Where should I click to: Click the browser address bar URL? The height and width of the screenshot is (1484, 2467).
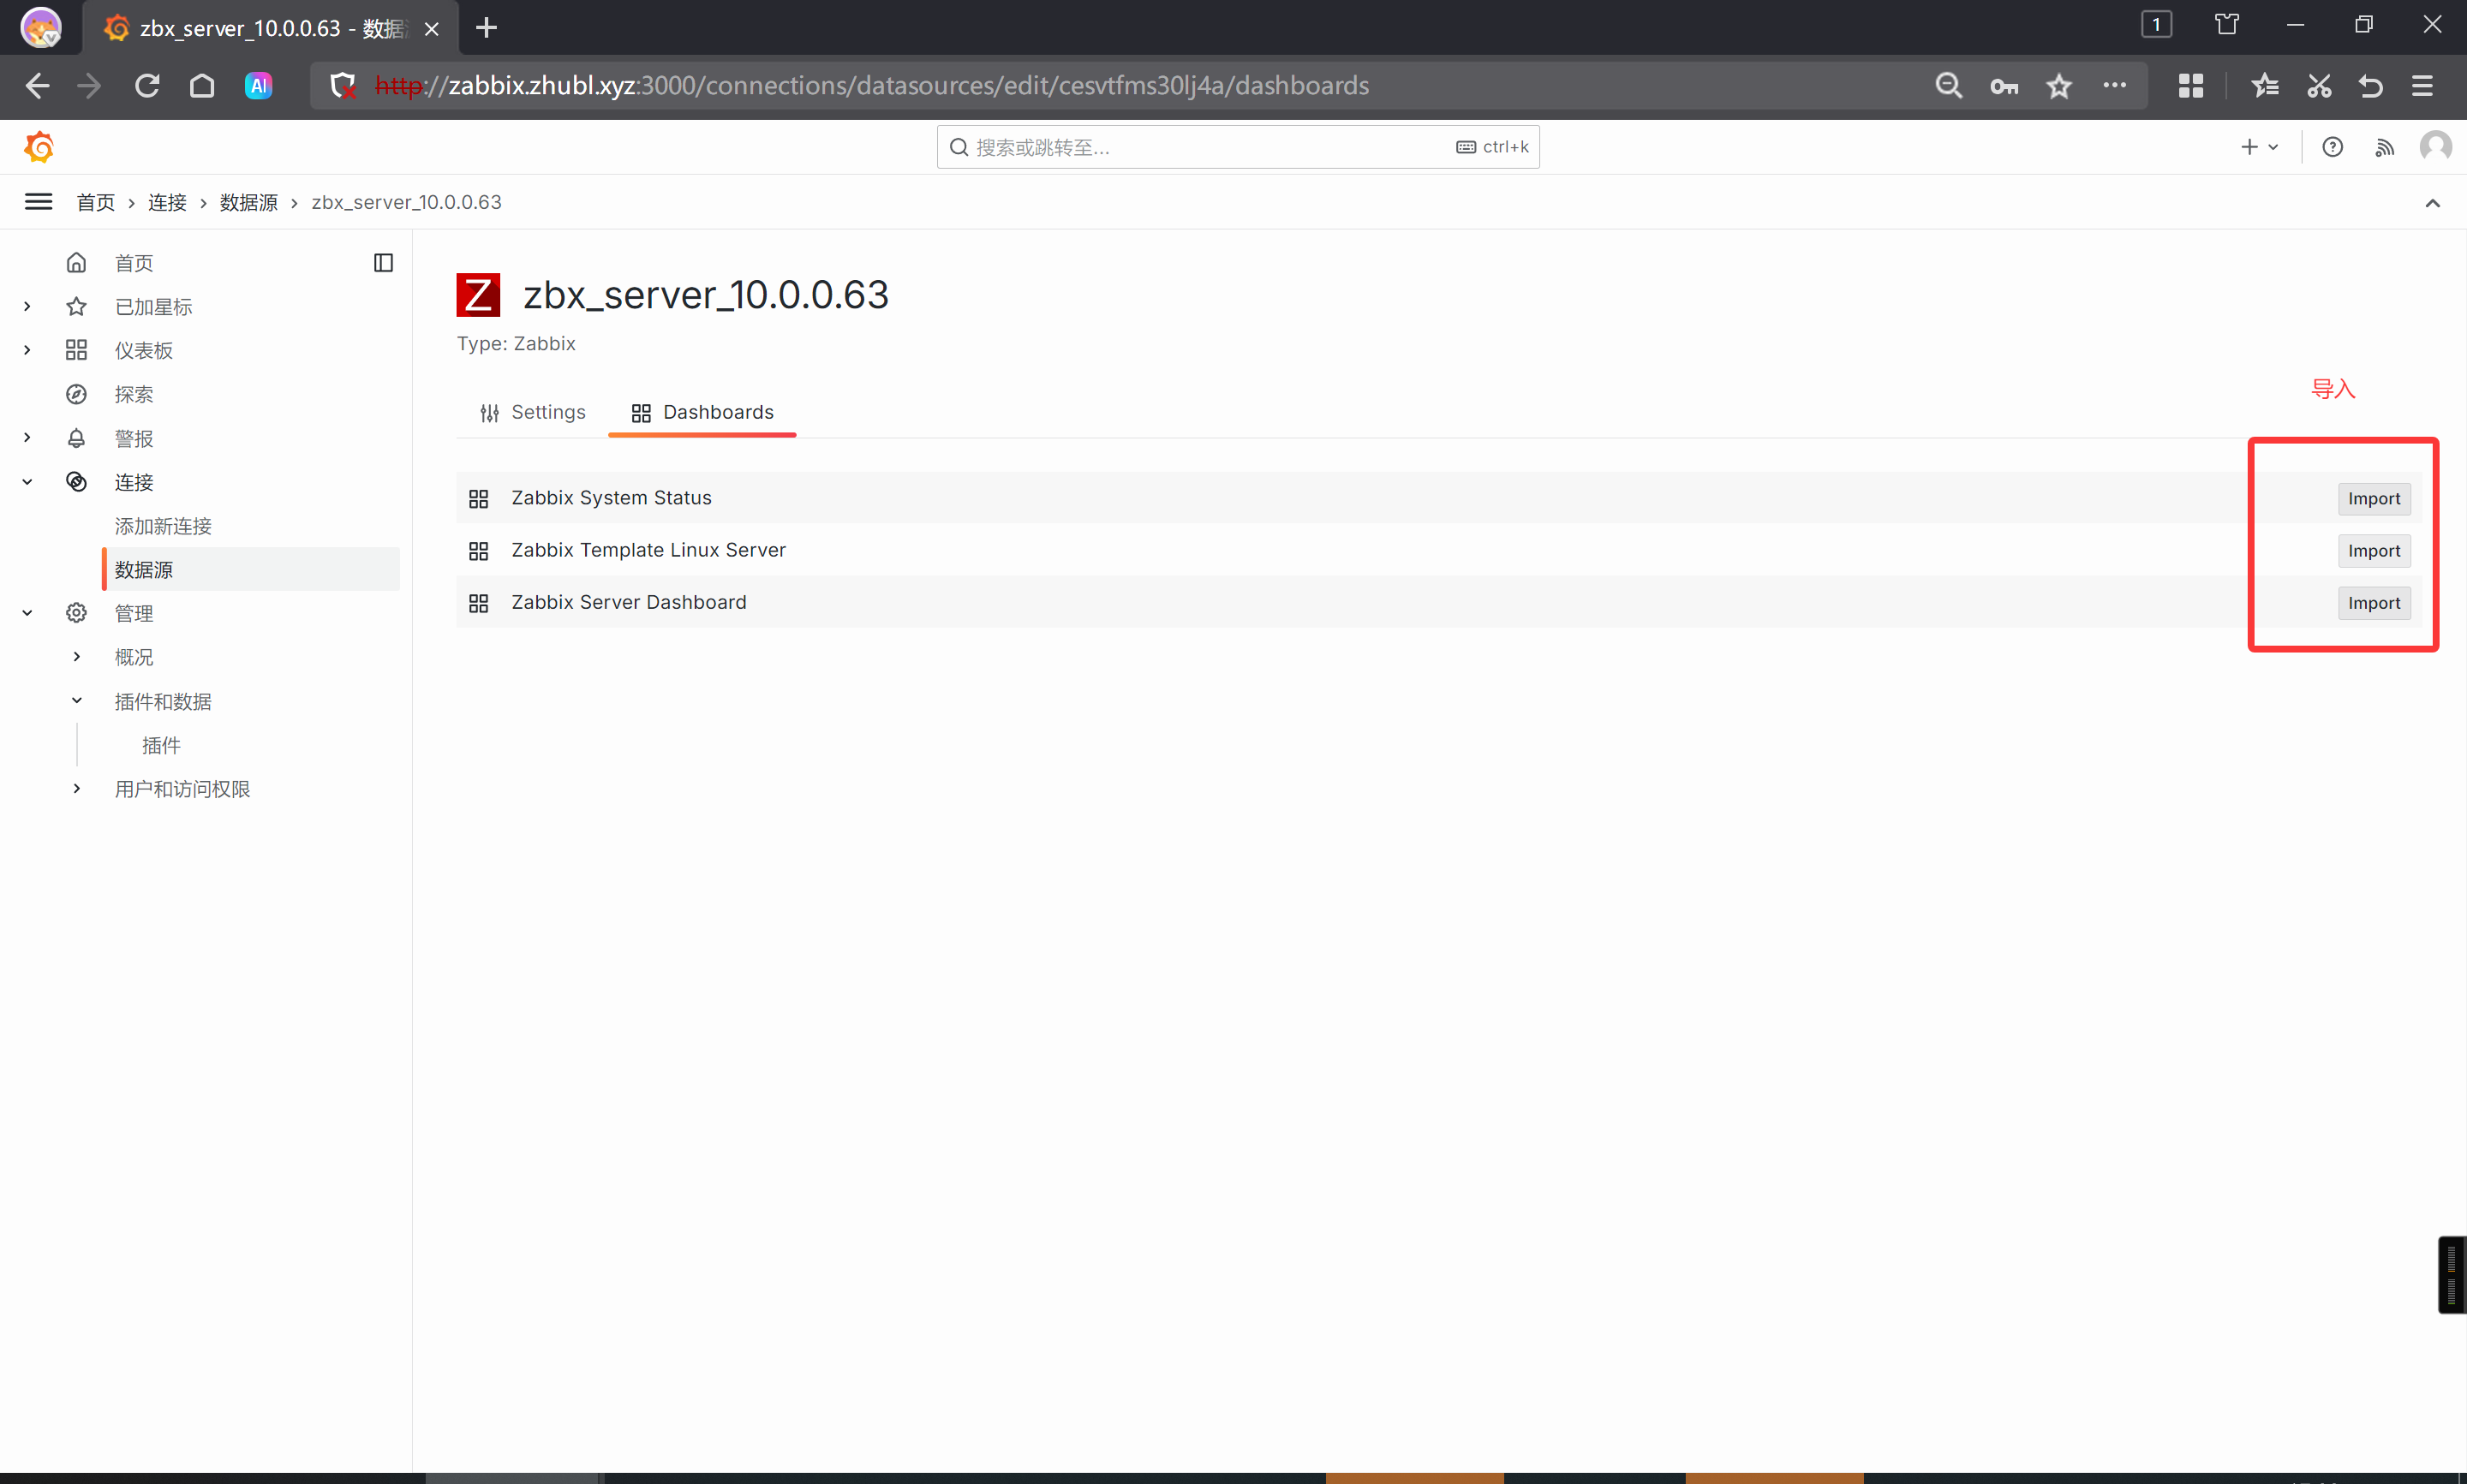tap(871, 86)
